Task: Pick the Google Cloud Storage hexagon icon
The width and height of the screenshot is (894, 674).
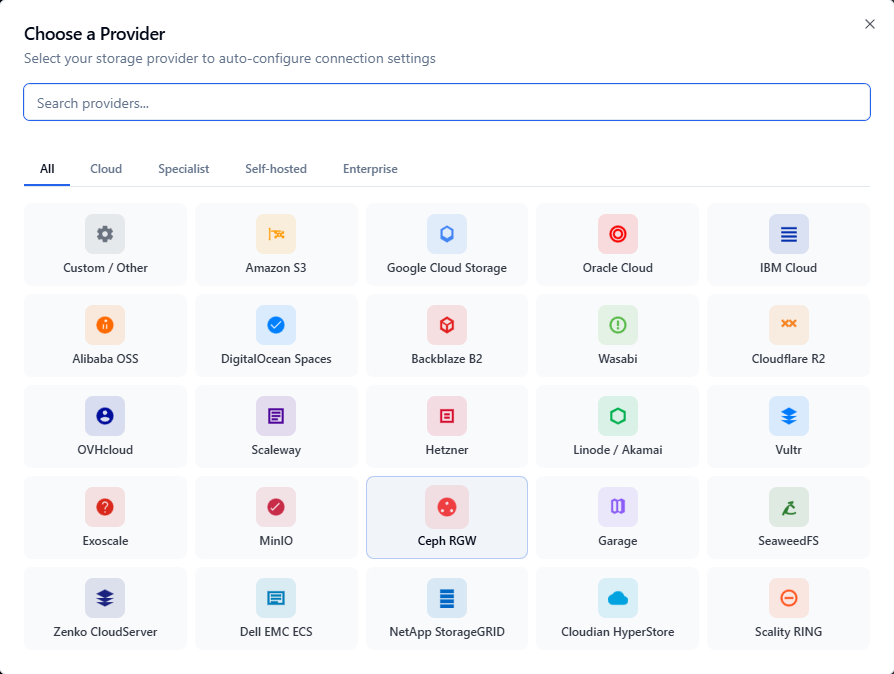Action: pos(447,234)
